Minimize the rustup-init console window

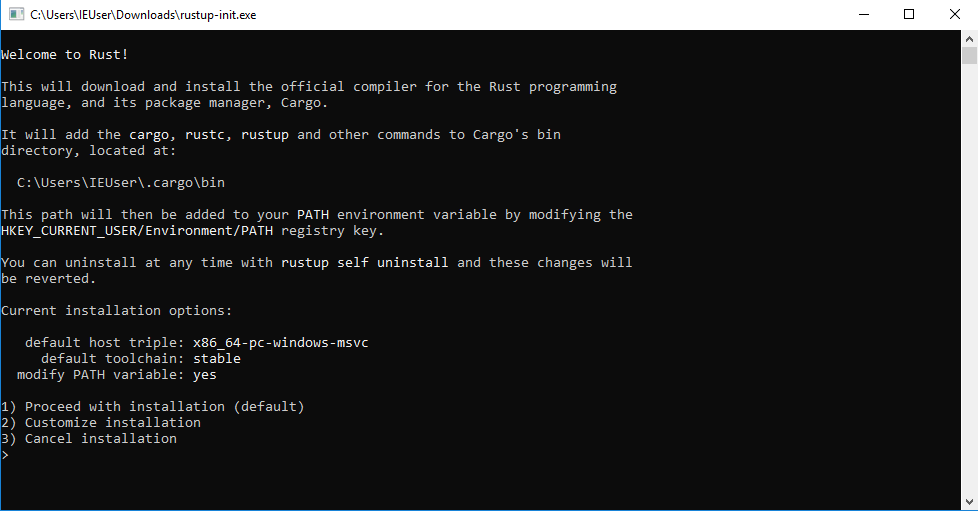[864, 14]
